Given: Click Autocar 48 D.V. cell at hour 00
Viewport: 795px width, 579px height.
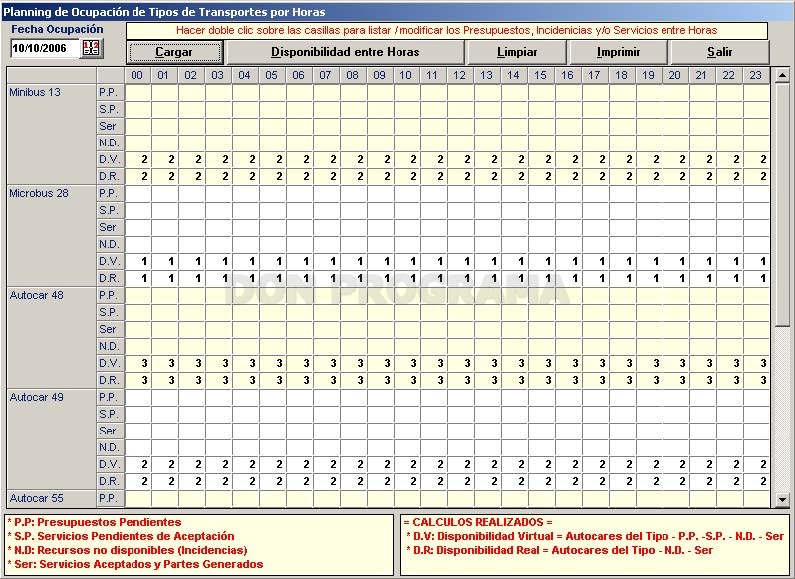Looking at the screenshot, I should (138, 363).
